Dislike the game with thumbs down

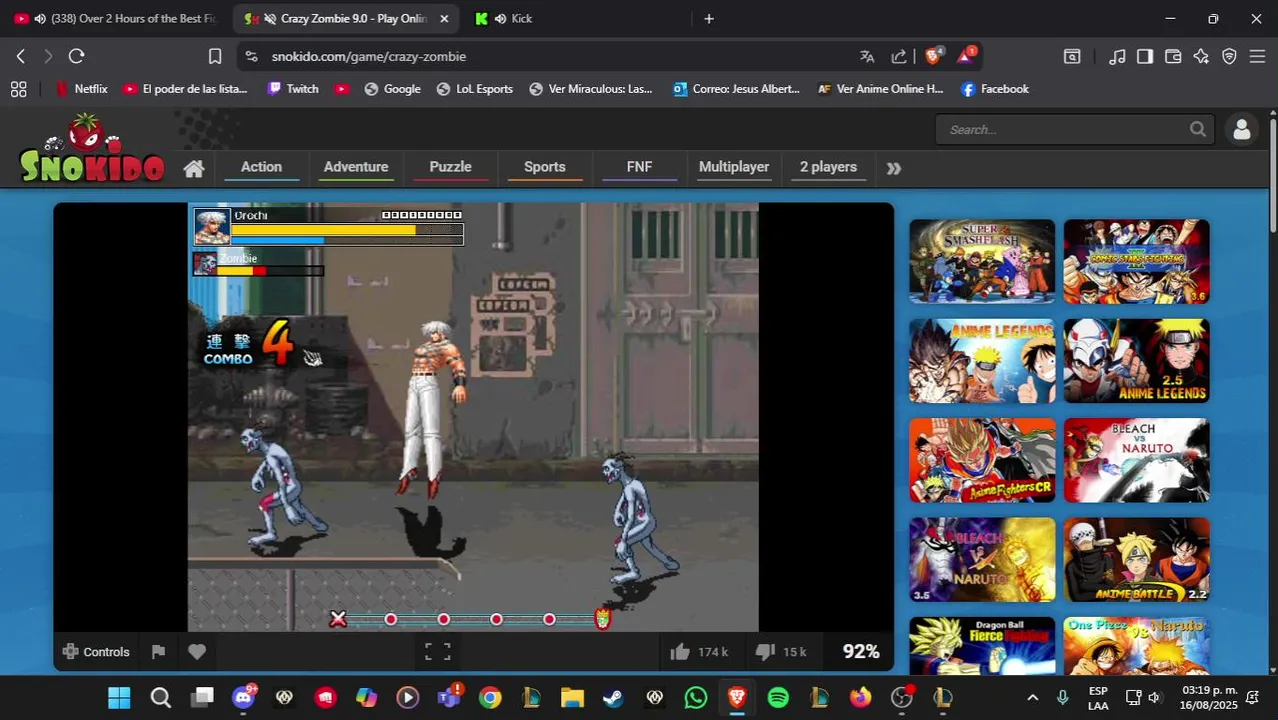[x=765, y=652]
